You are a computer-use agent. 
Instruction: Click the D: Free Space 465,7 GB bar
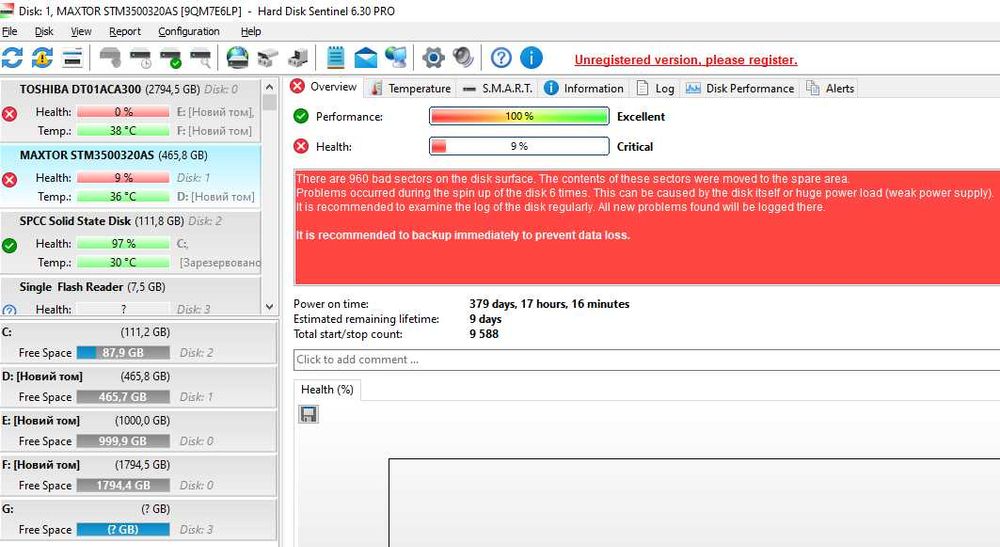click(x=123, y=397)
